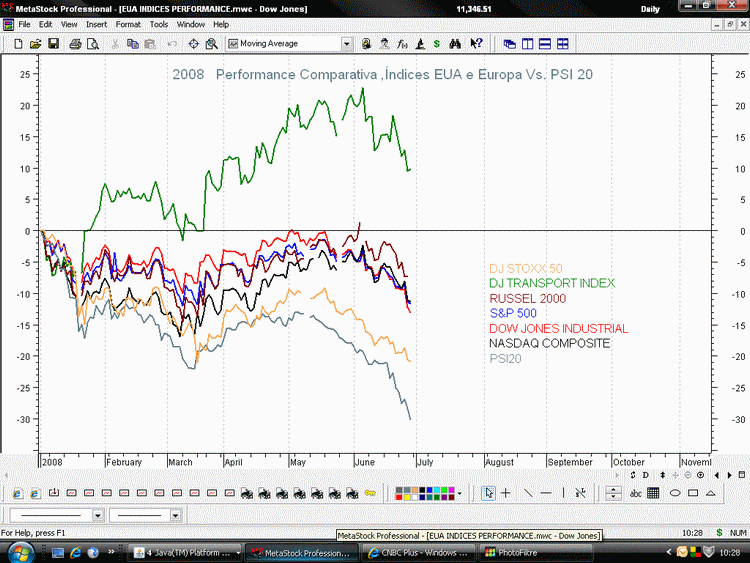Open the first line style dropdown
Image resolution: width=750 pixels, height=563 pixels.
click(98, 515)
